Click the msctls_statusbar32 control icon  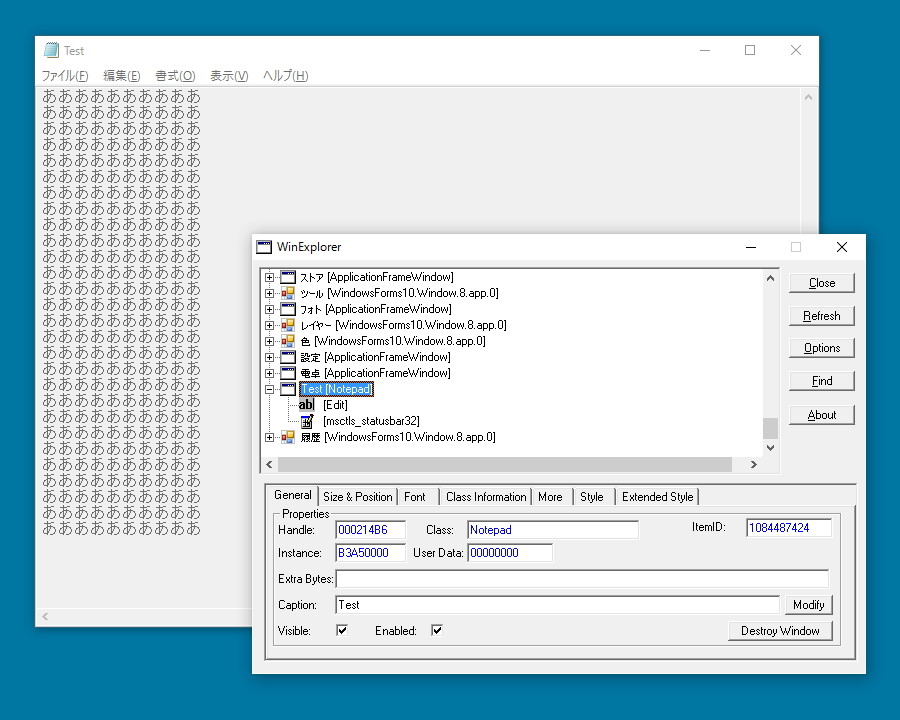[x=307, y=421]
